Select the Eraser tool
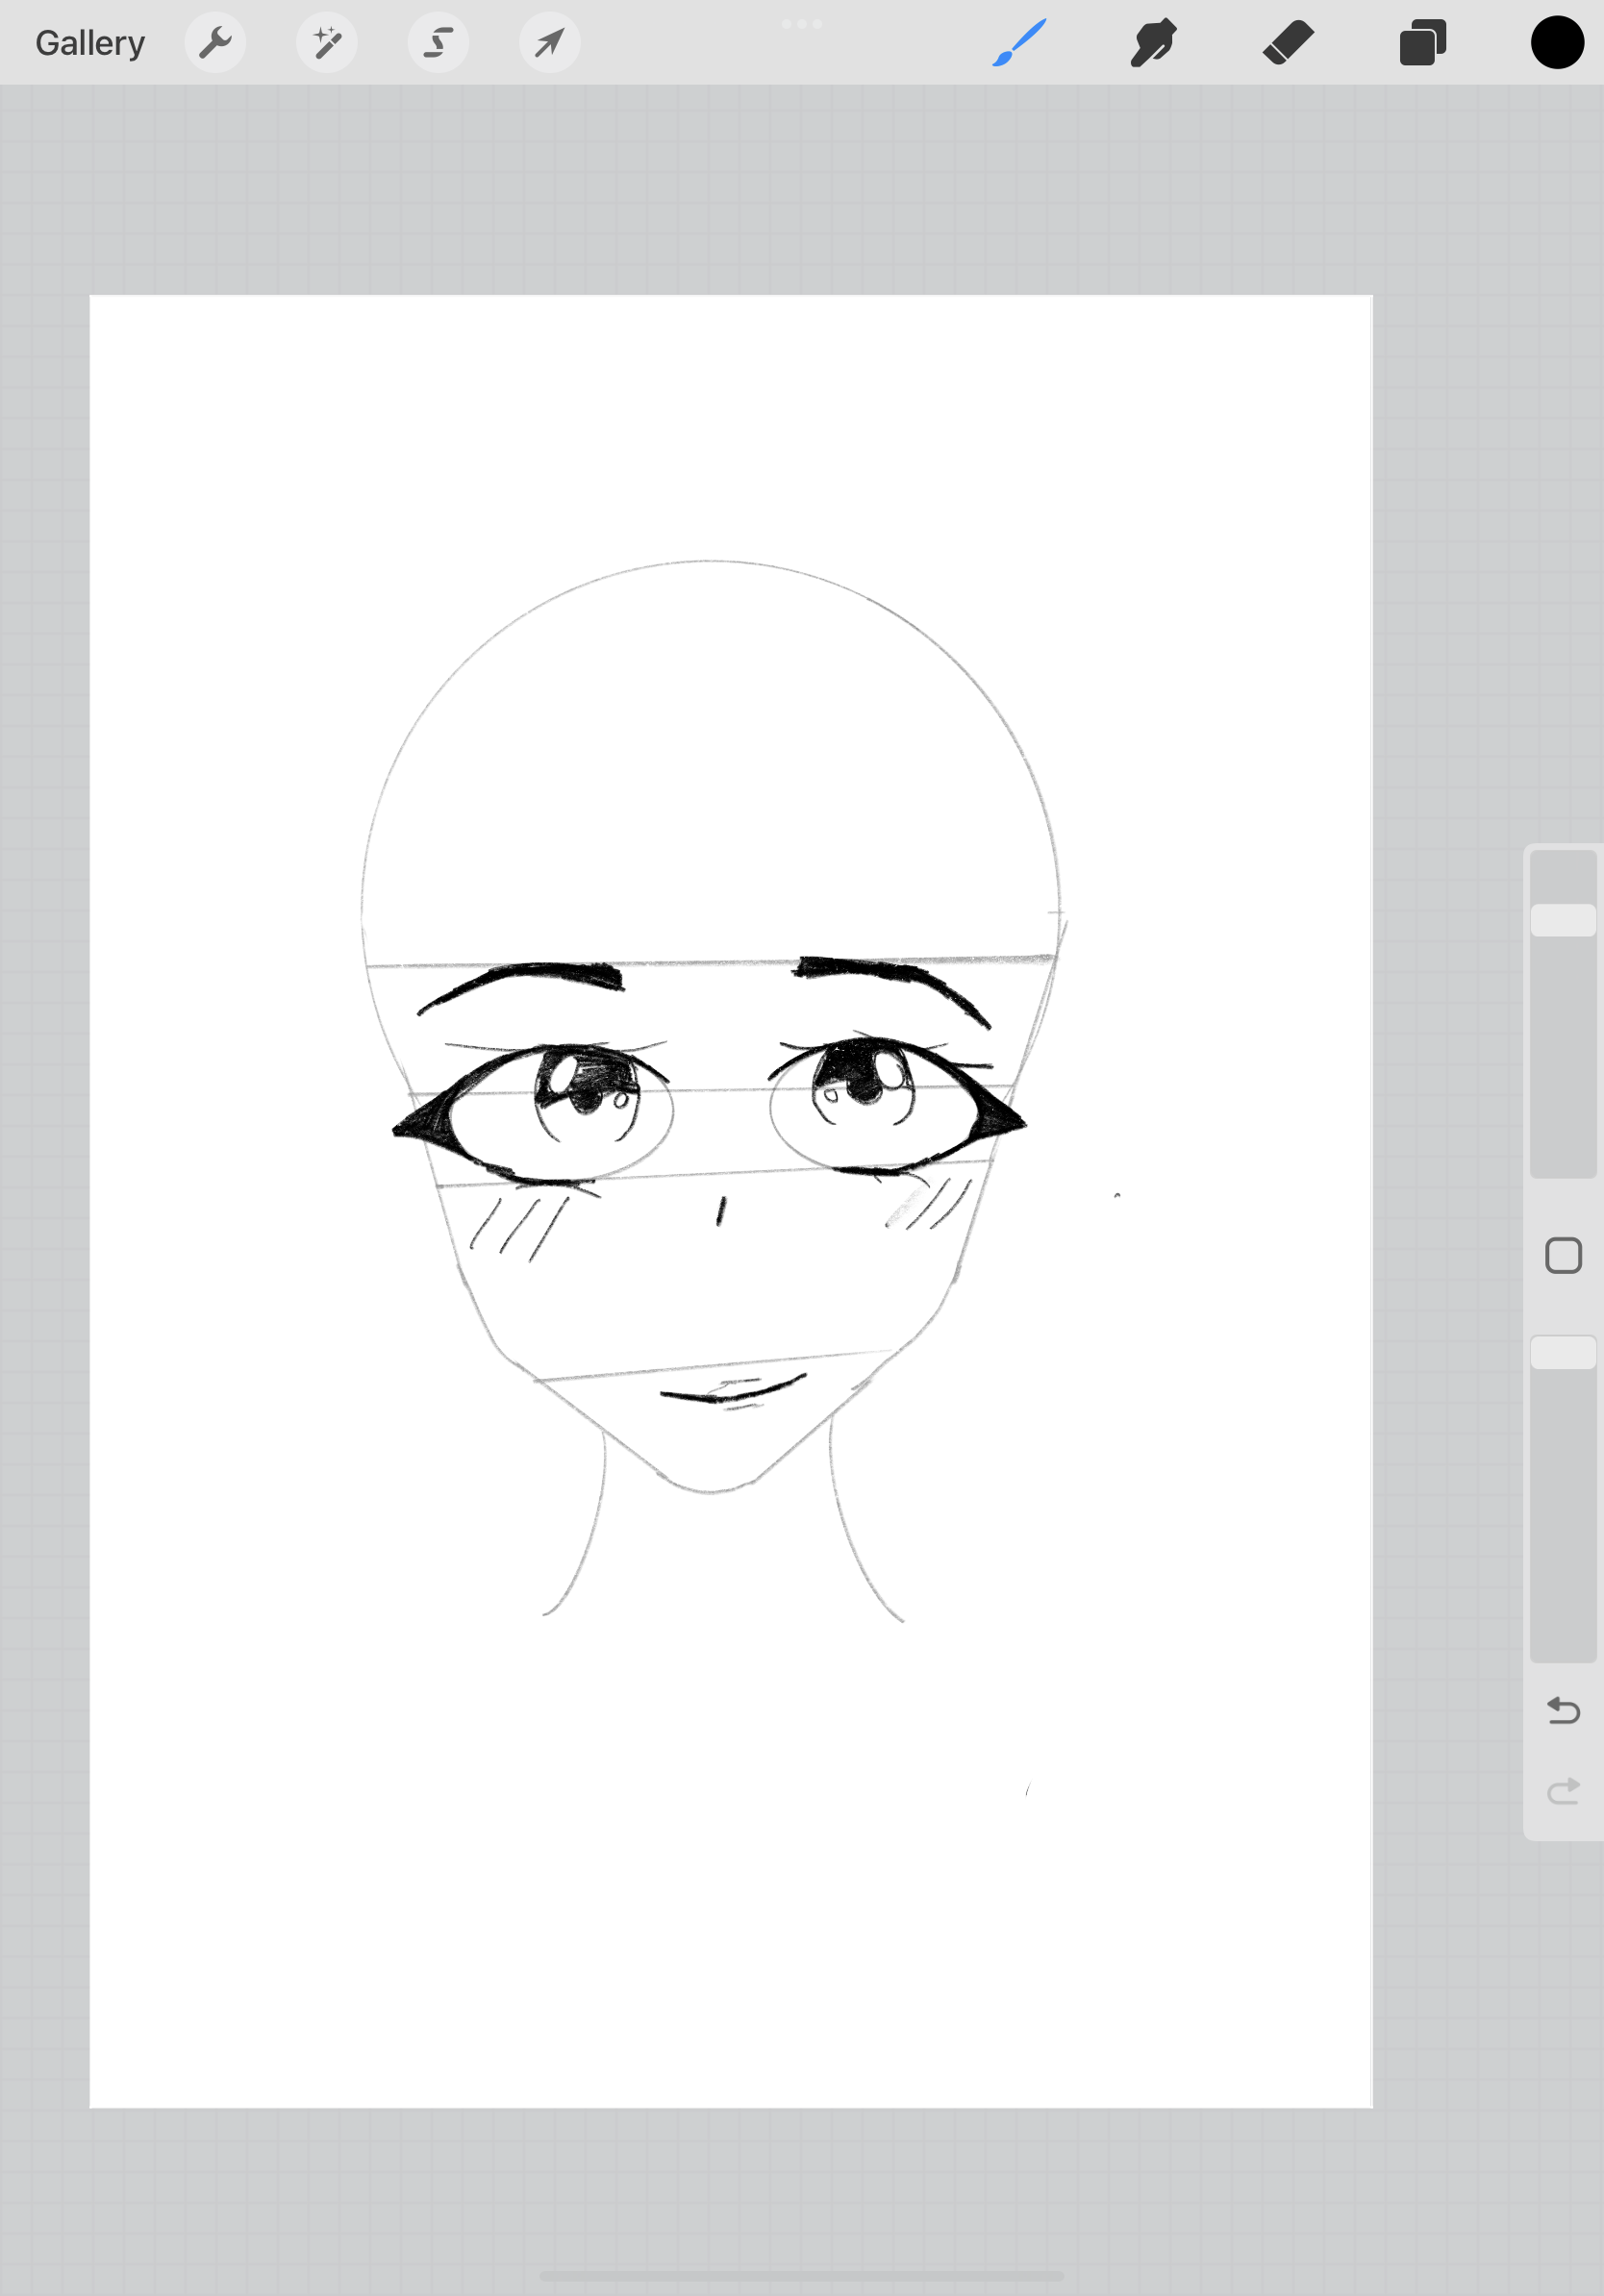Screen dimensions: 1604x2296 (x=1288, y=43)
